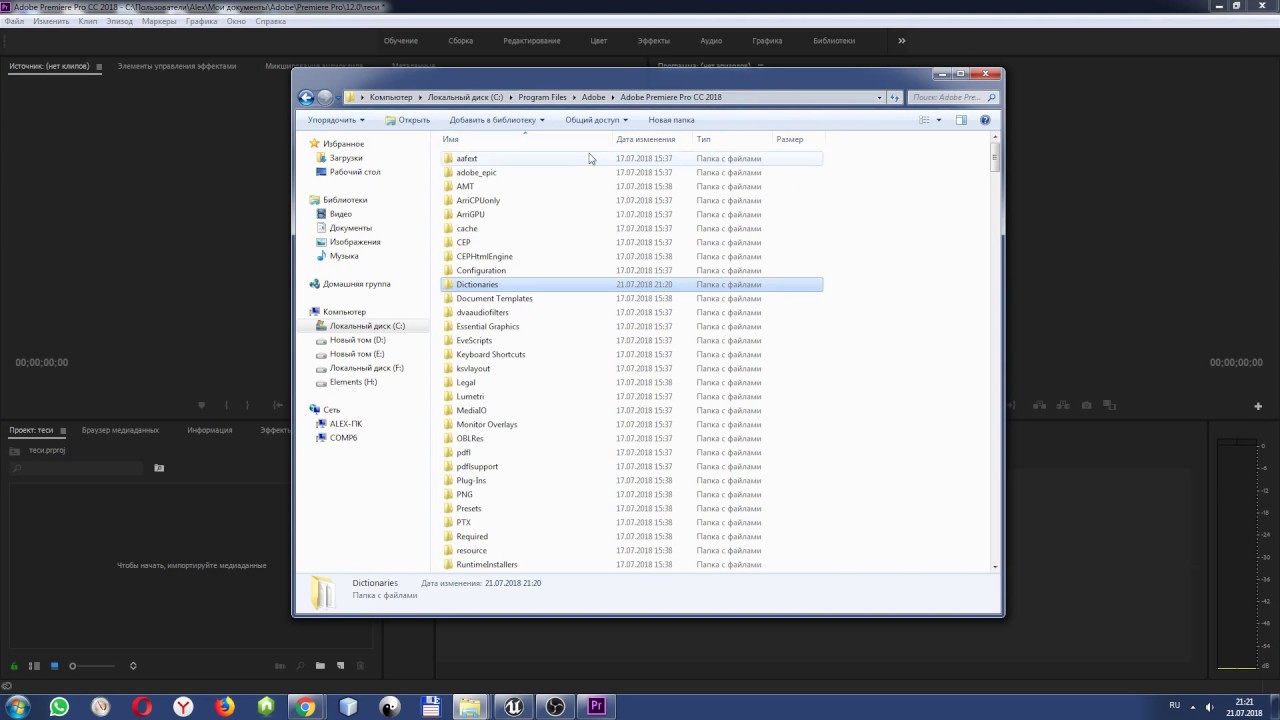Click the Открыть button in Explorer
Image resolution: width=1280 pixels, height=720 pixels.
(408, 120)
